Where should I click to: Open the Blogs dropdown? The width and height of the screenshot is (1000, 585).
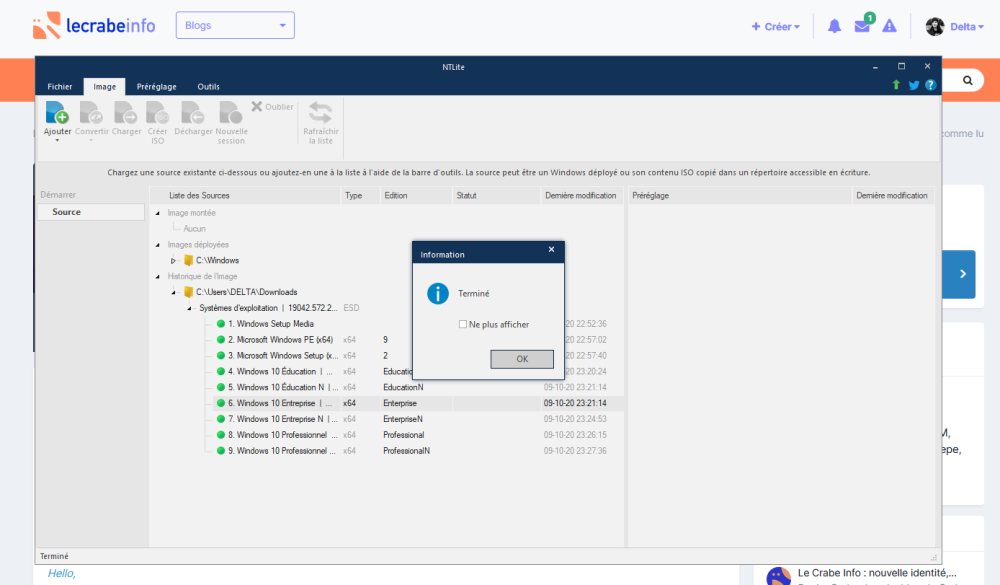click(235, 26)
